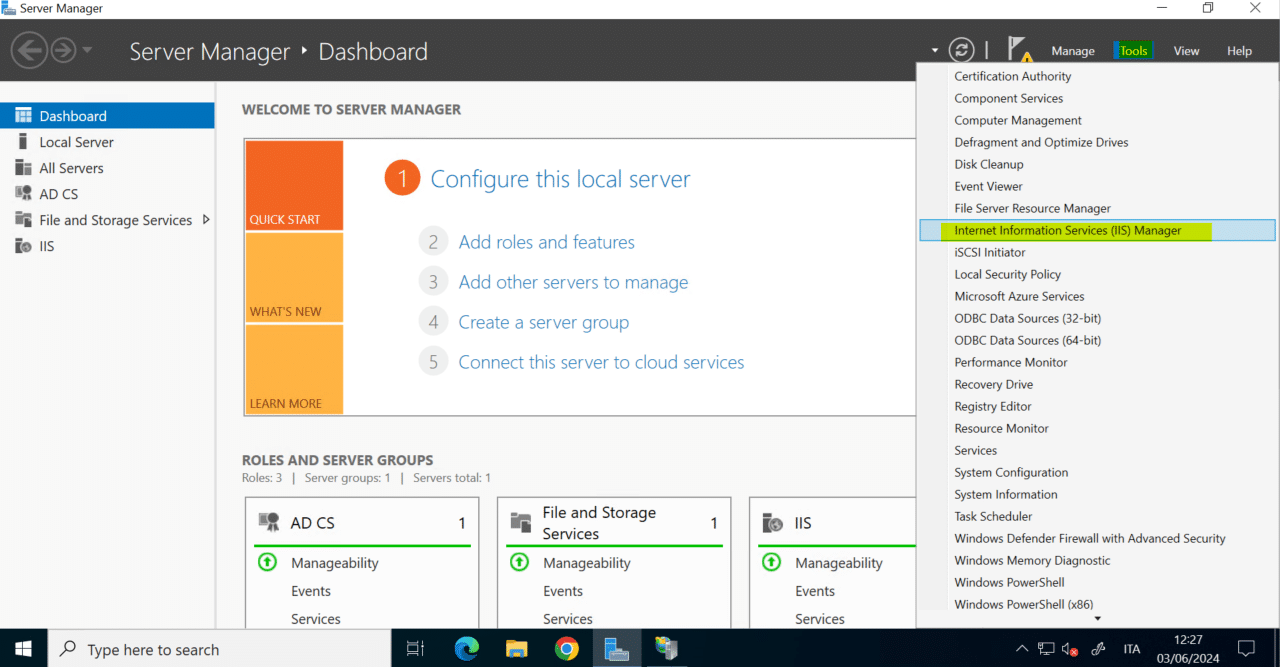The image size is (1280, 667).
Task: Select the LEARN MORE tile
Action: (294, 369)
